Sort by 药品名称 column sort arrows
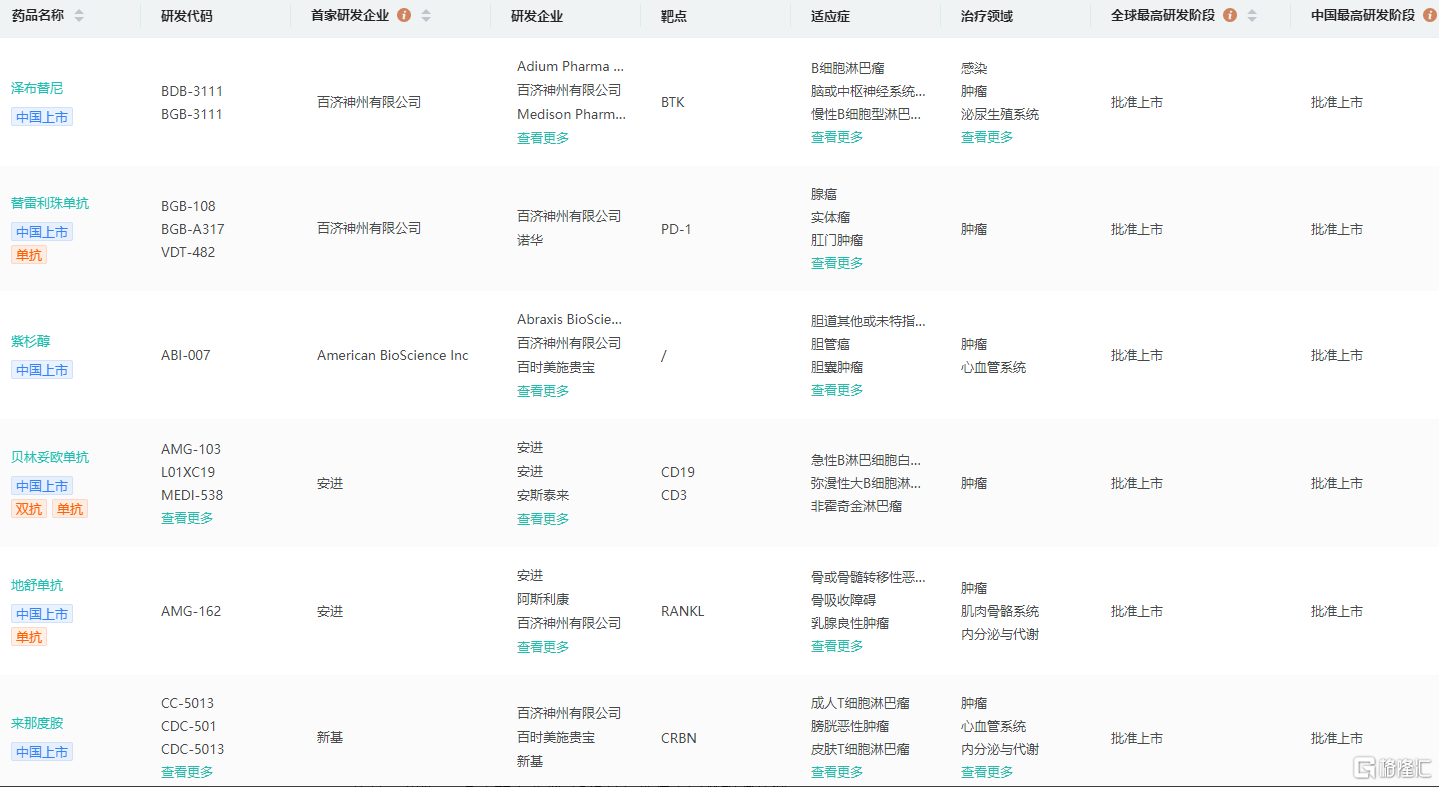The width and height of the screenshot is (1439, 787). pos(79,16)
